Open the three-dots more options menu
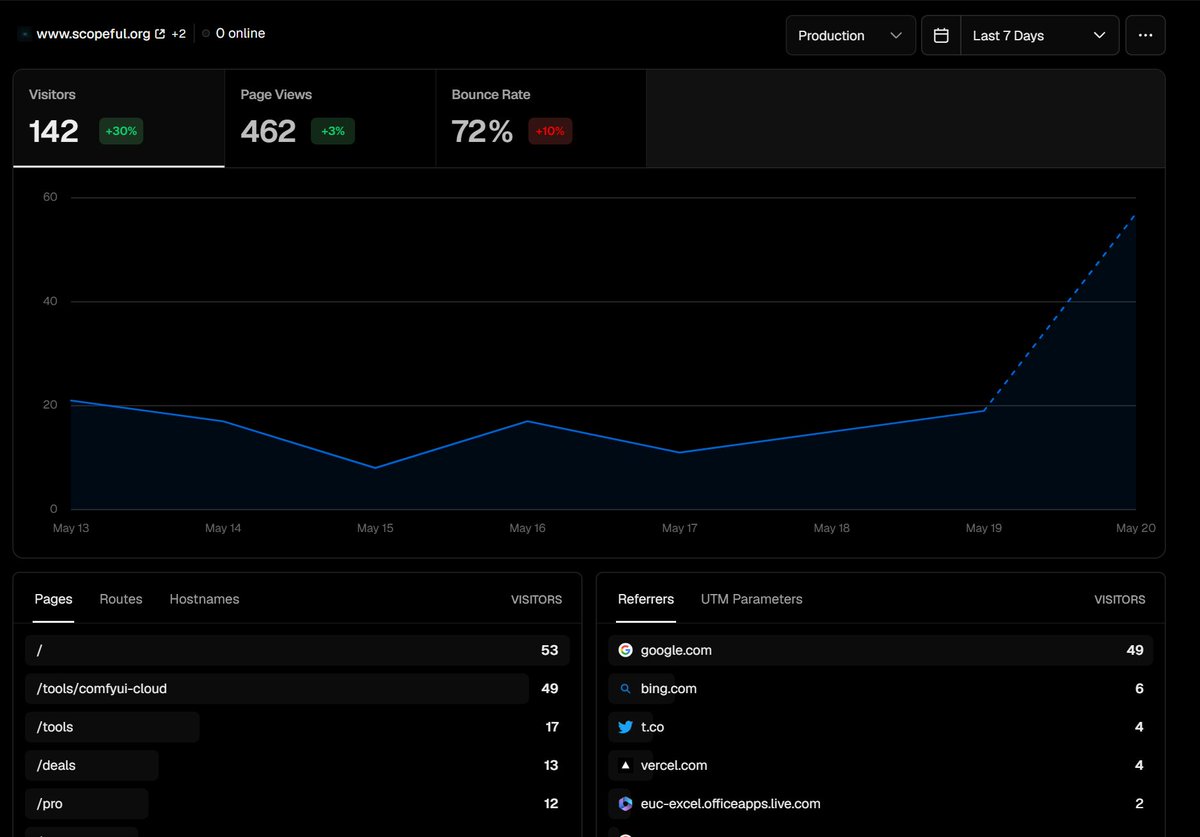Viewport: 1200px width, 837px height. pos(1145,35)
